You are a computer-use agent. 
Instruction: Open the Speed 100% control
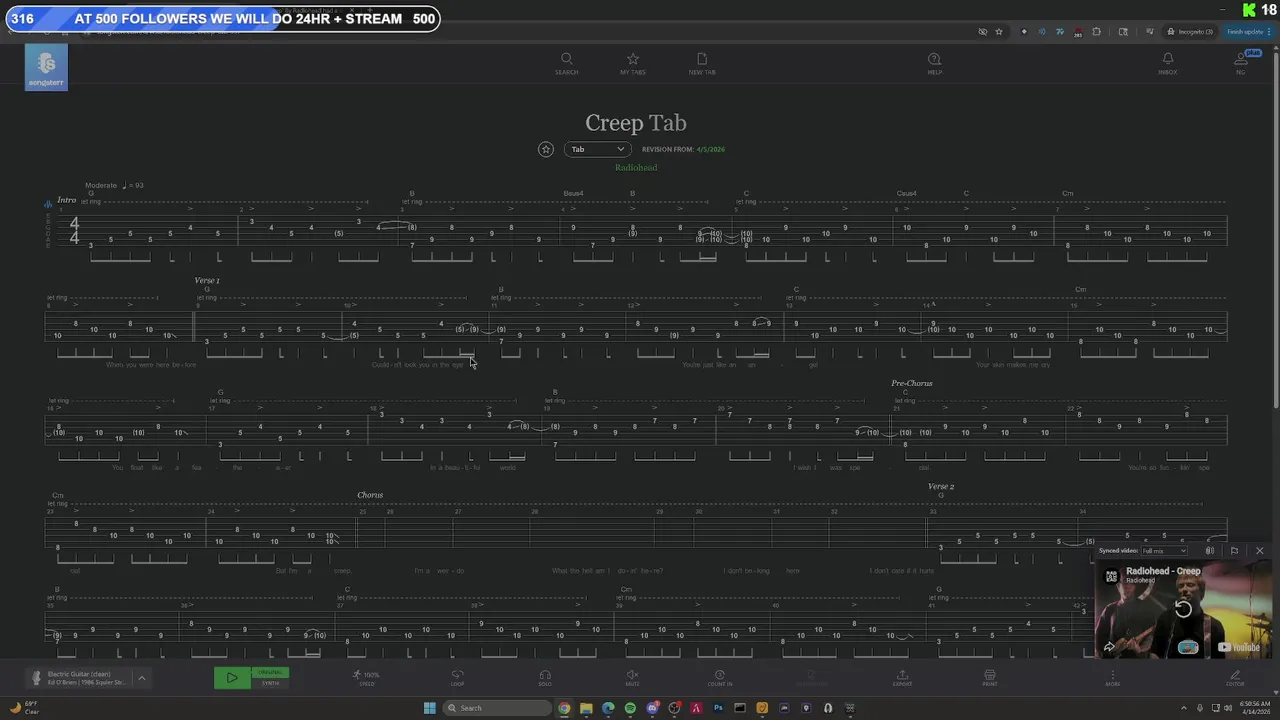point(367,678)
